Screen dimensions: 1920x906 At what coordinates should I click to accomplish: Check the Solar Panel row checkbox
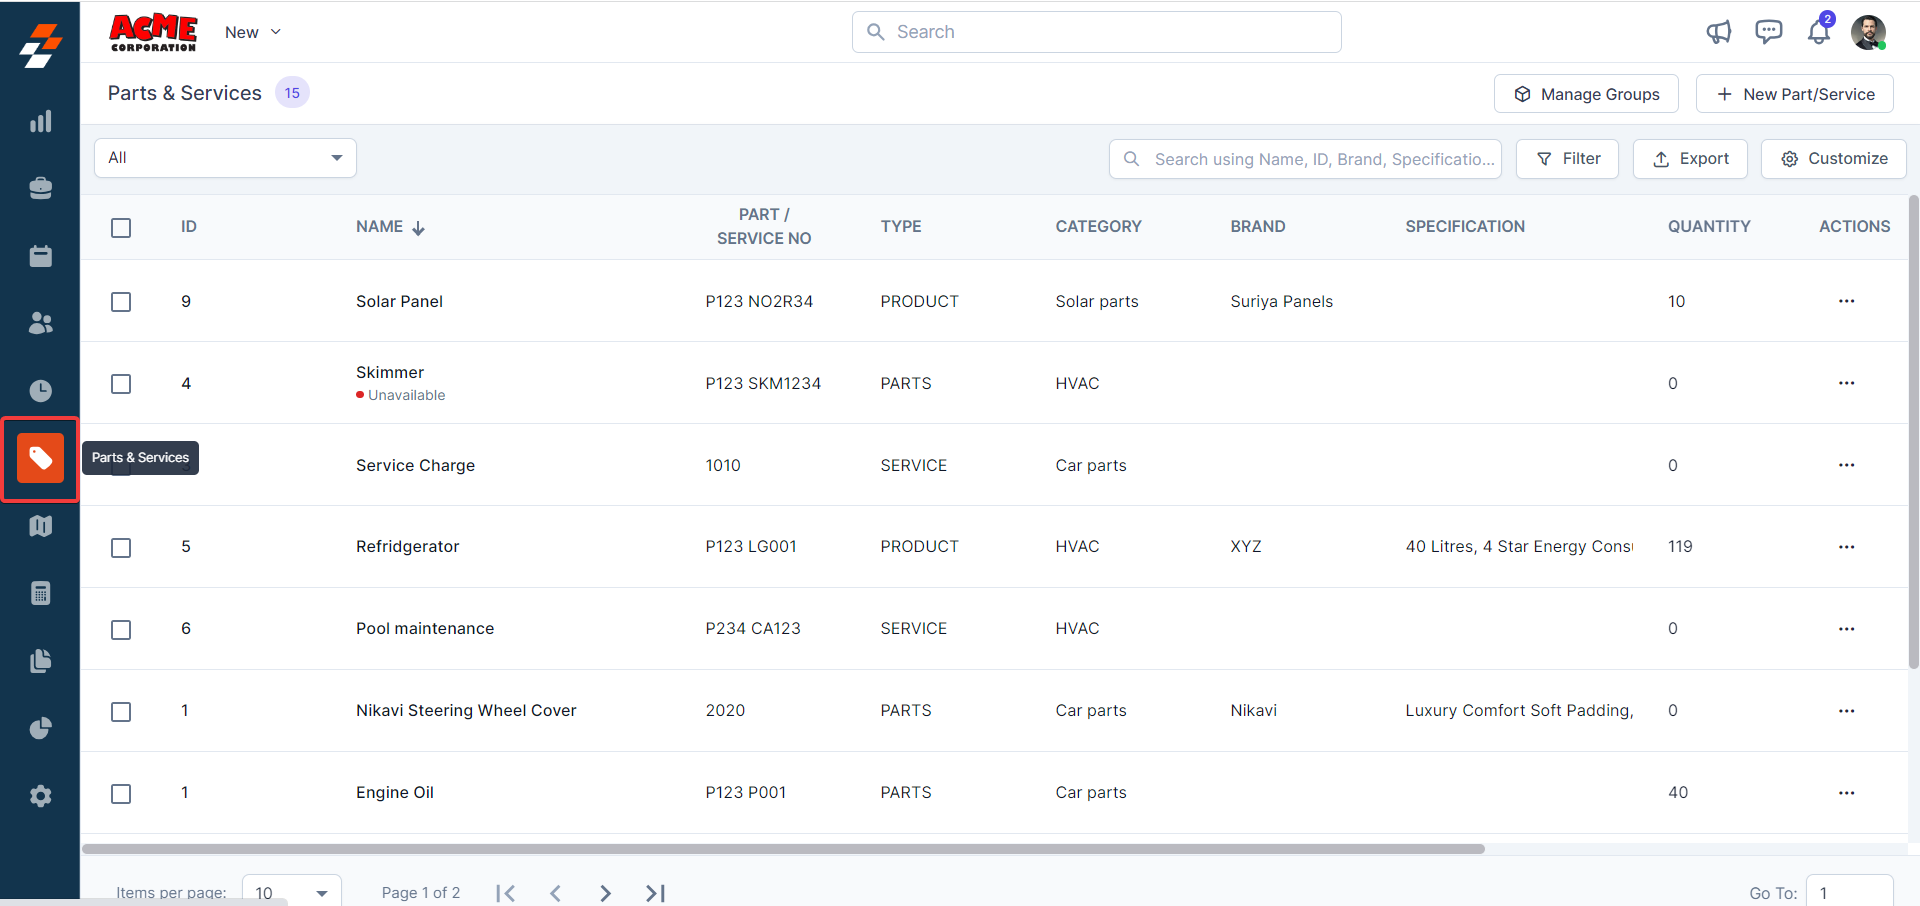pyautogui.click(x=121, y=302)
